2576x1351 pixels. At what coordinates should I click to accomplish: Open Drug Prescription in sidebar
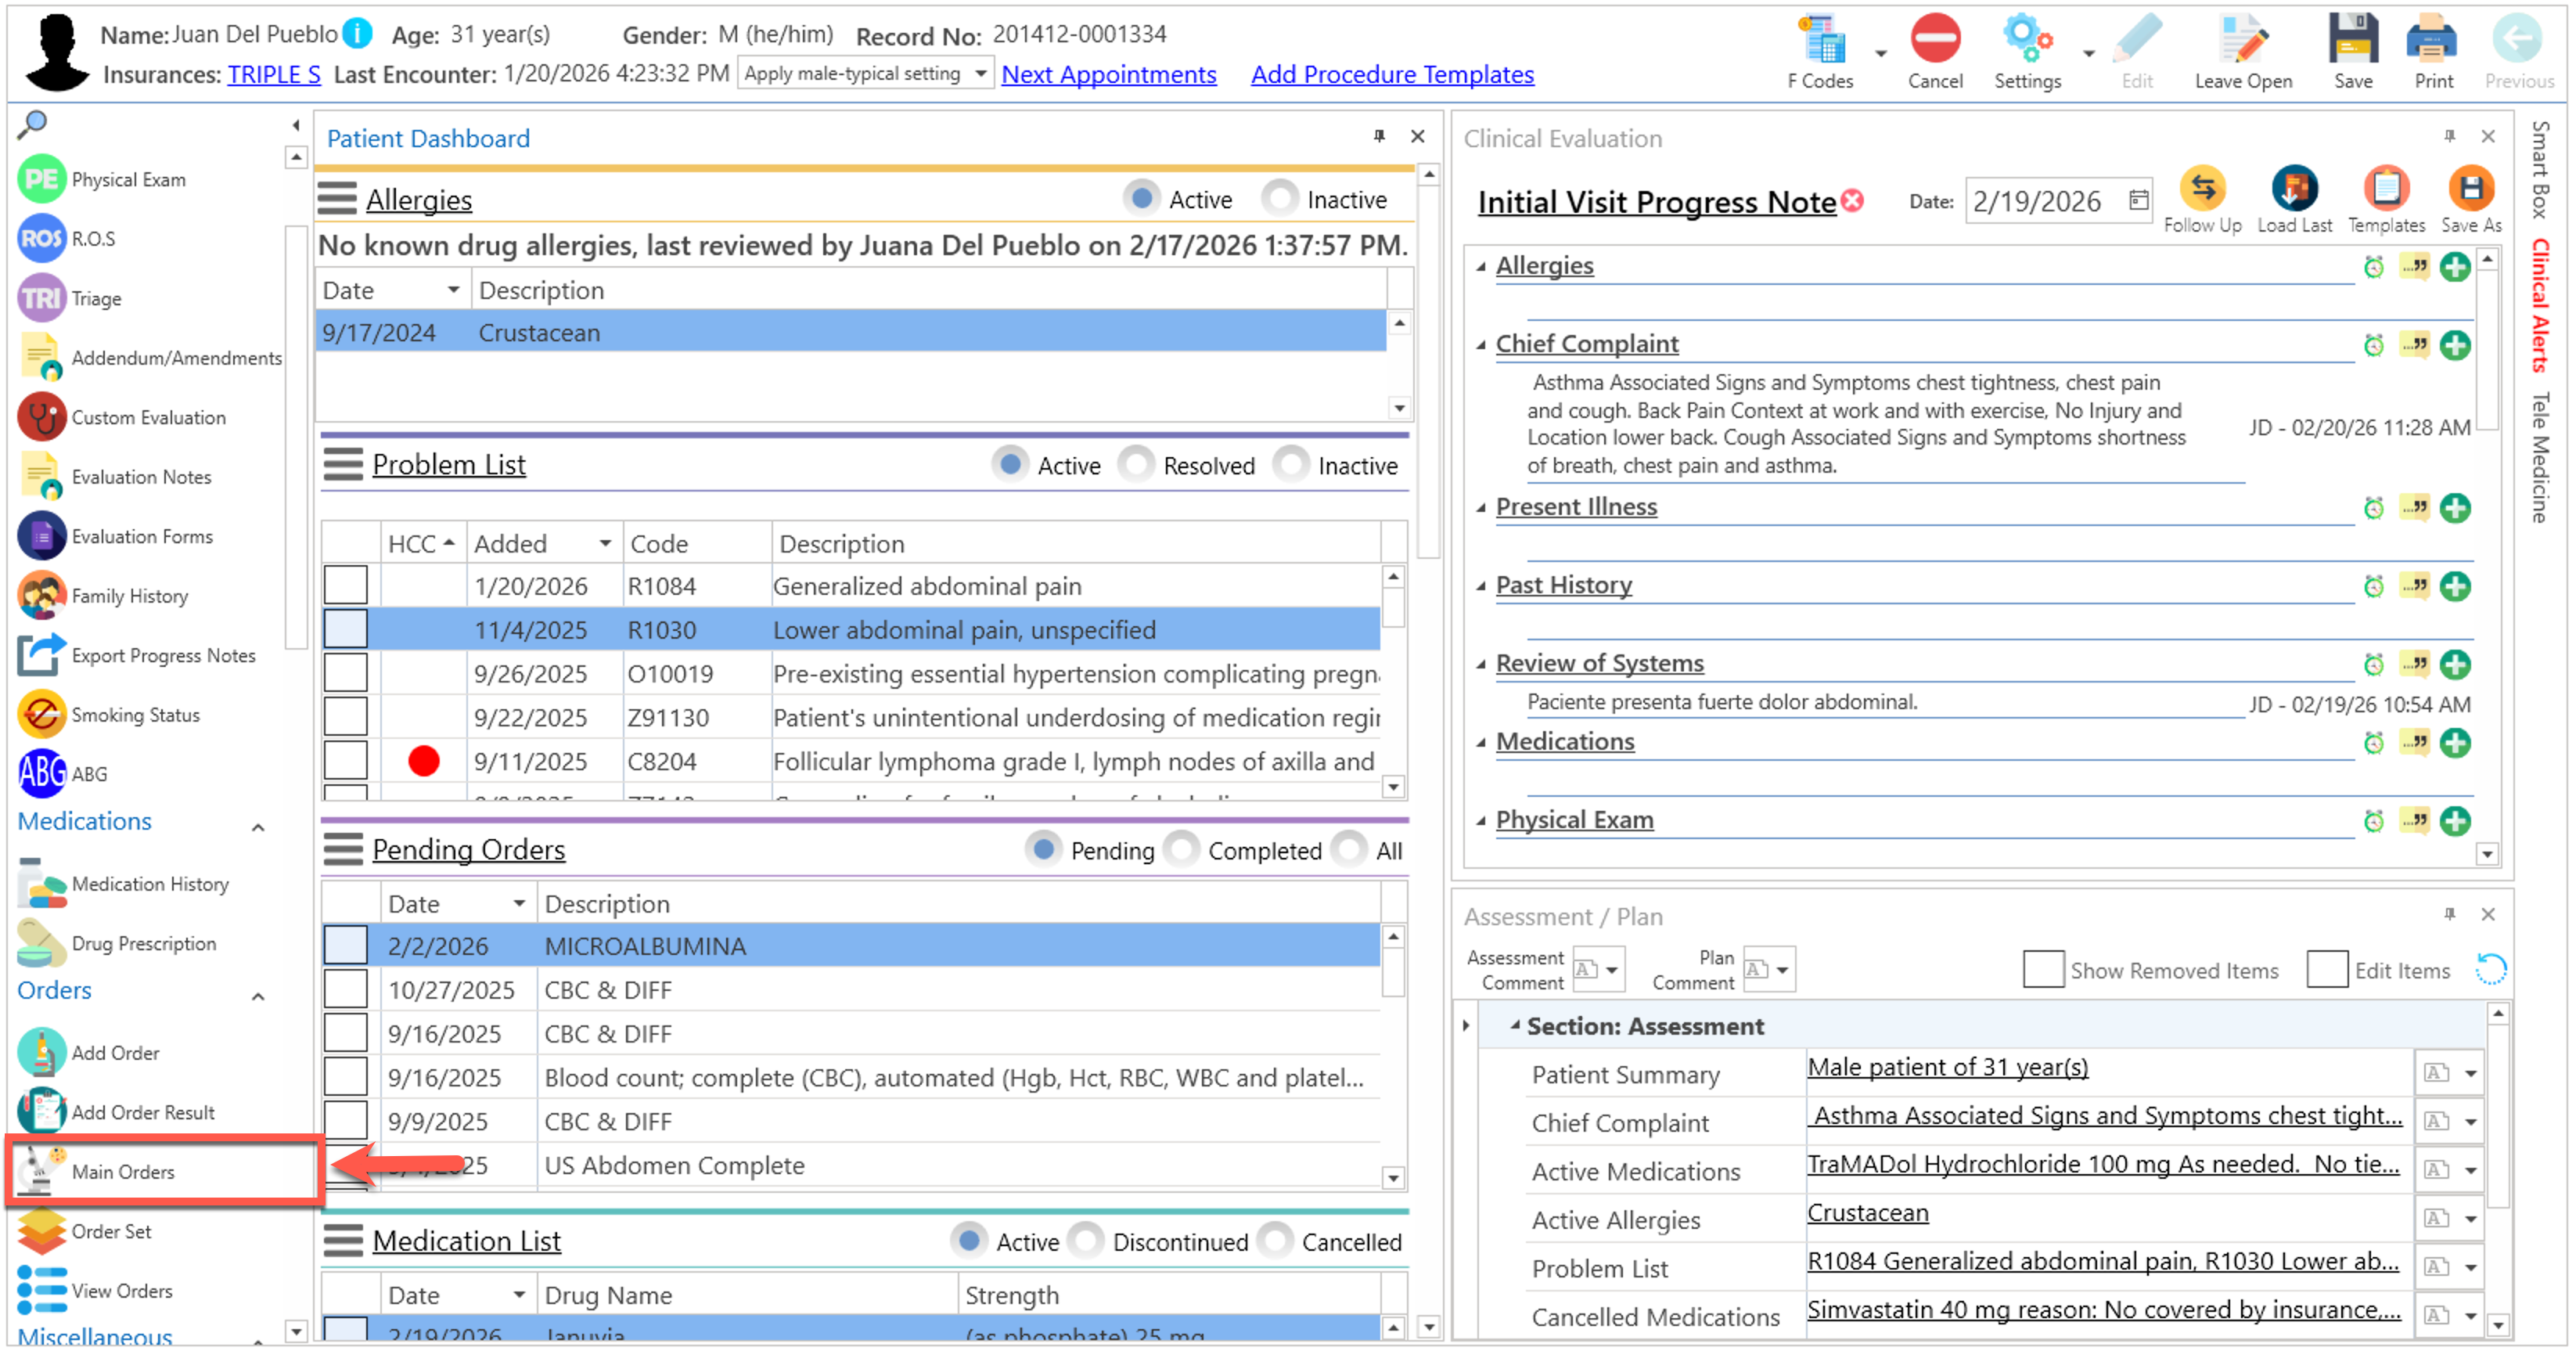[143, 943]
